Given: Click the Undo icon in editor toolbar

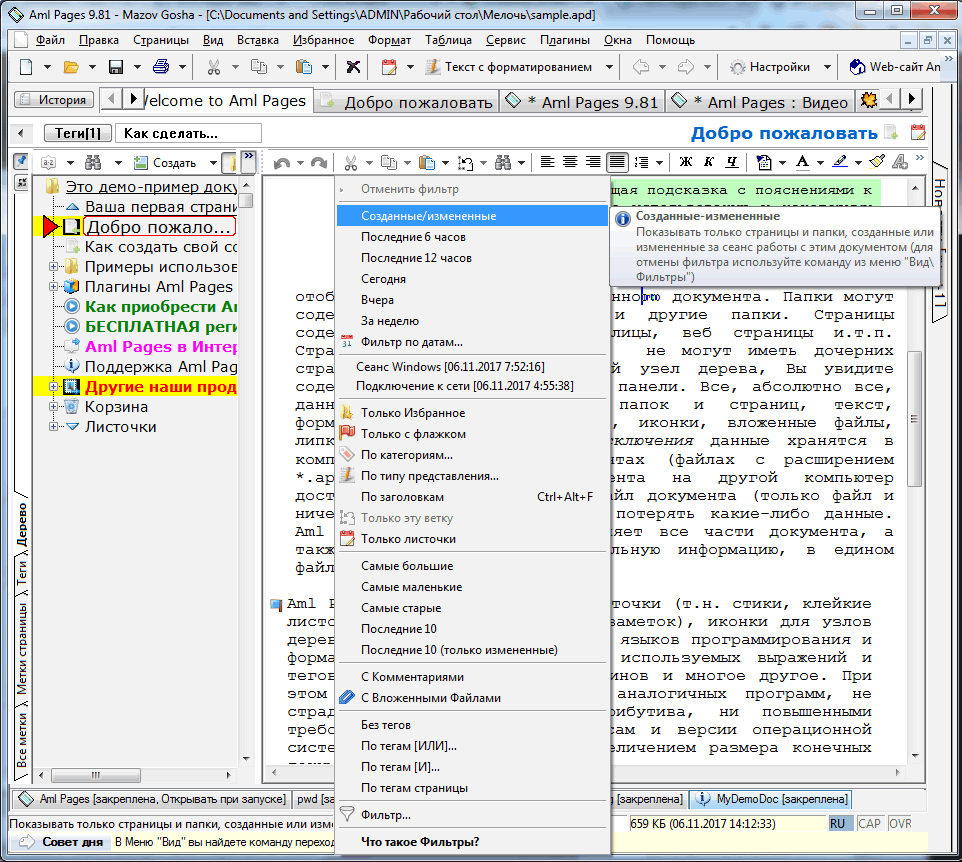Looking at the screenshot, I should [282, 163].
